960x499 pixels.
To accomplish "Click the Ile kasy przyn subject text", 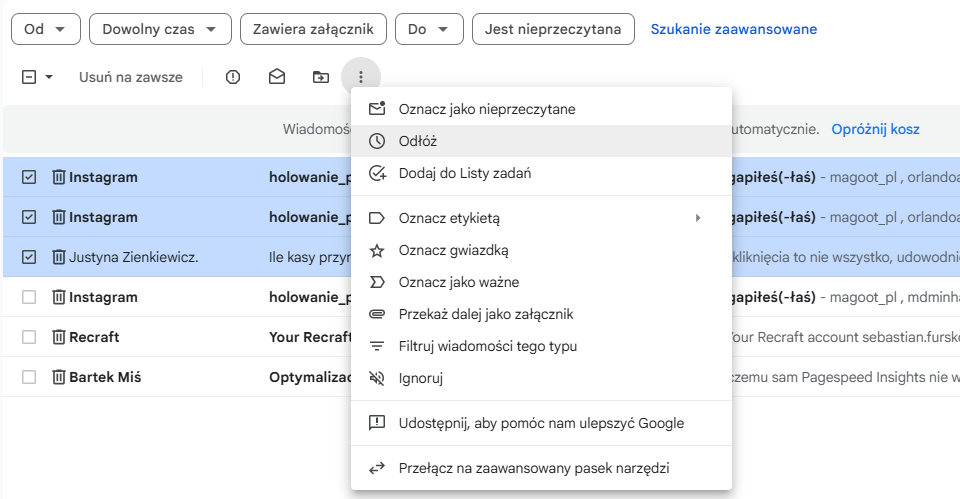I will [310, 257].
